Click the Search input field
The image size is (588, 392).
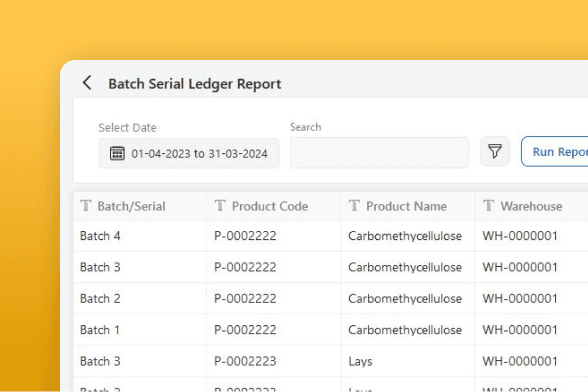[x=379, y=153]
